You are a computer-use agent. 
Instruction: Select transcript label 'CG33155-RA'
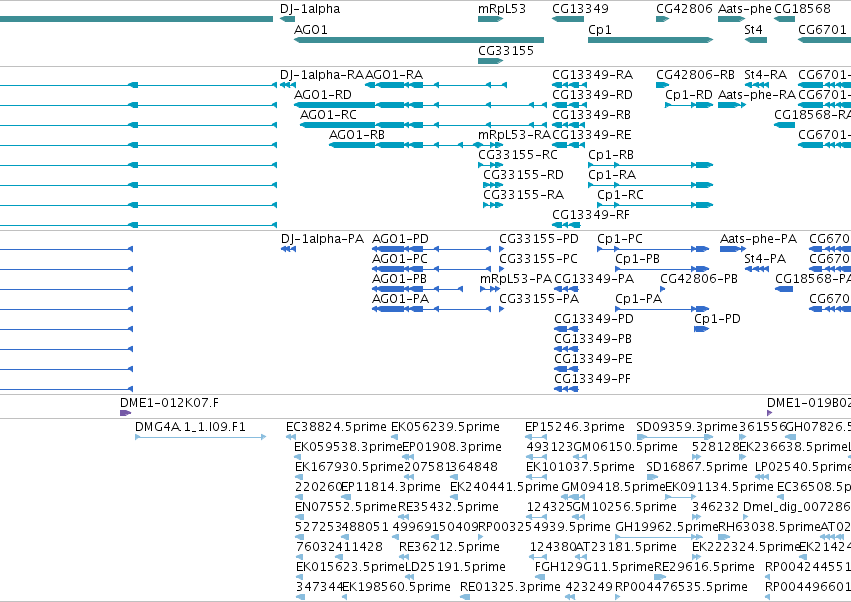(x=523, y=195)
